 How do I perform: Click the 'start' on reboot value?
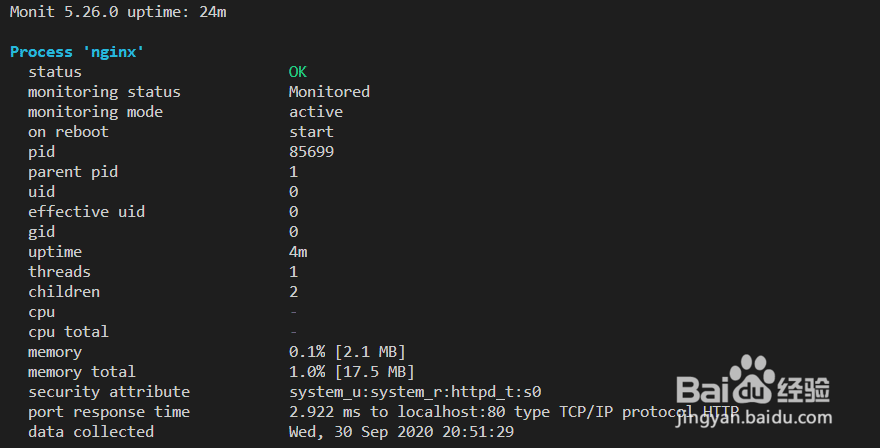(311, 132)
